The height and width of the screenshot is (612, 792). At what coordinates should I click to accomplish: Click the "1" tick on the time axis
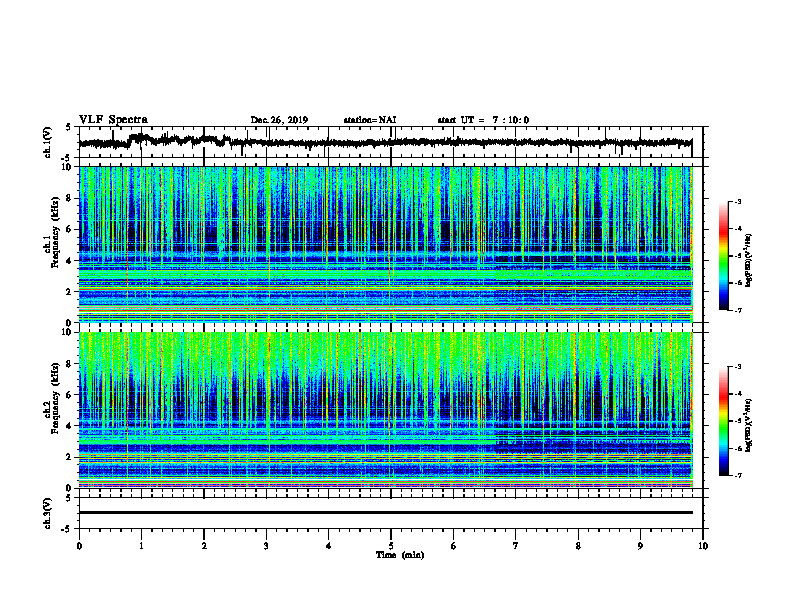[x=141, y=546]
